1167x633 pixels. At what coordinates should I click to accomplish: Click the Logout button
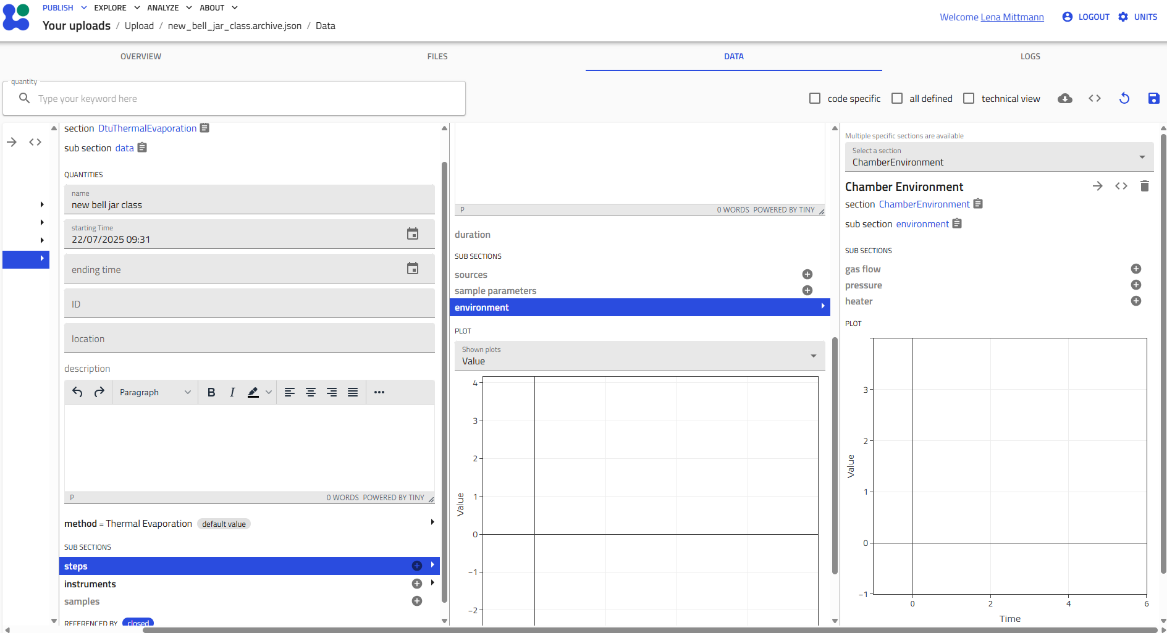coord(1086,17)
